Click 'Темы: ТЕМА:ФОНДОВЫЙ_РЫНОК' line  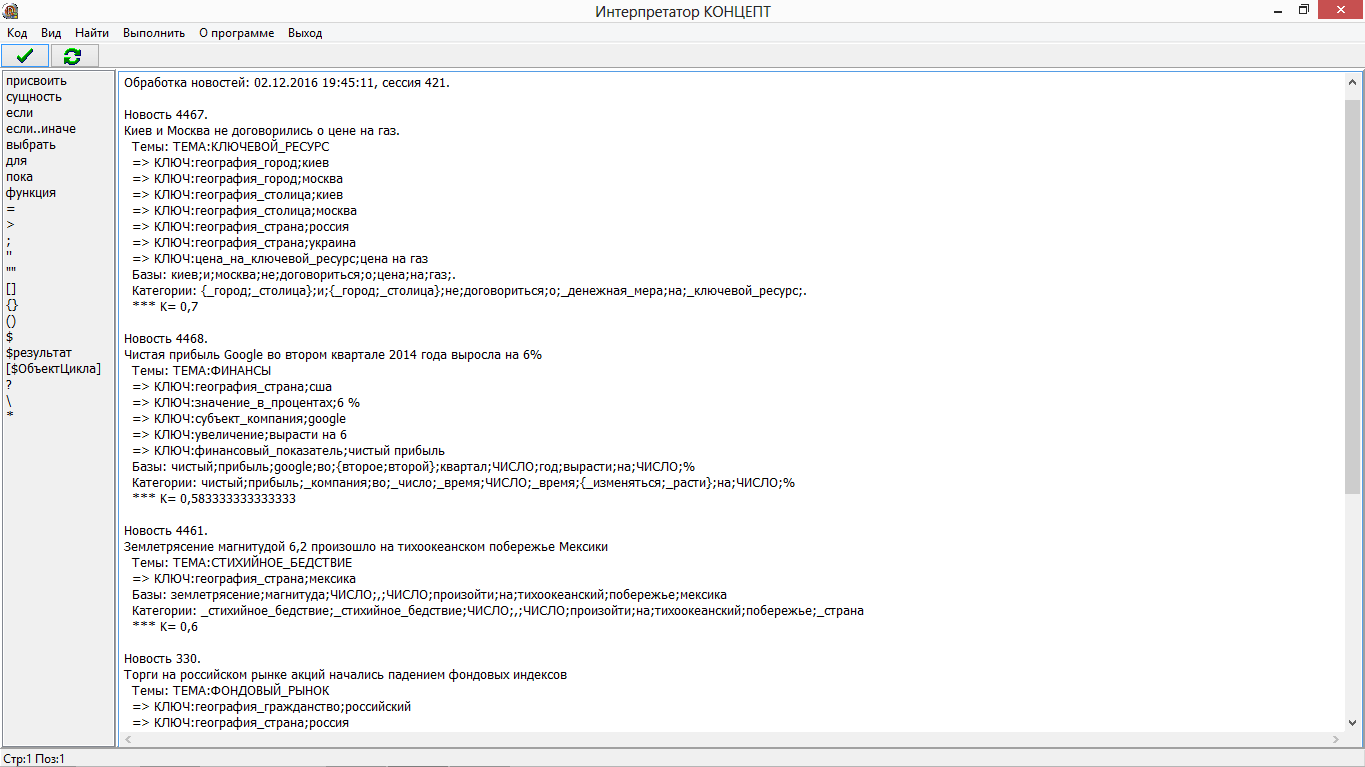230,690
